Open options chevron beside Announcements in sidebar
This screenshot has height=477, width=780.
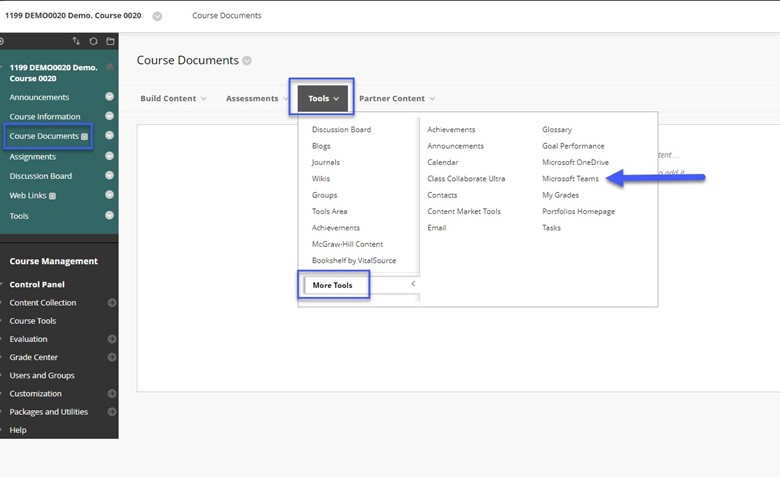(x=109, y=96)
